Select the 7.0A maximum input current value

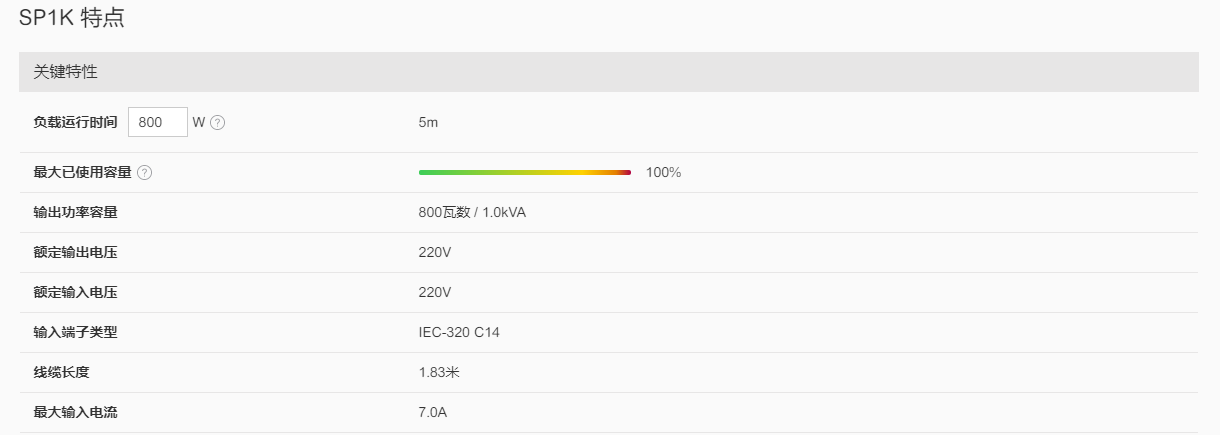pos(435,412)
